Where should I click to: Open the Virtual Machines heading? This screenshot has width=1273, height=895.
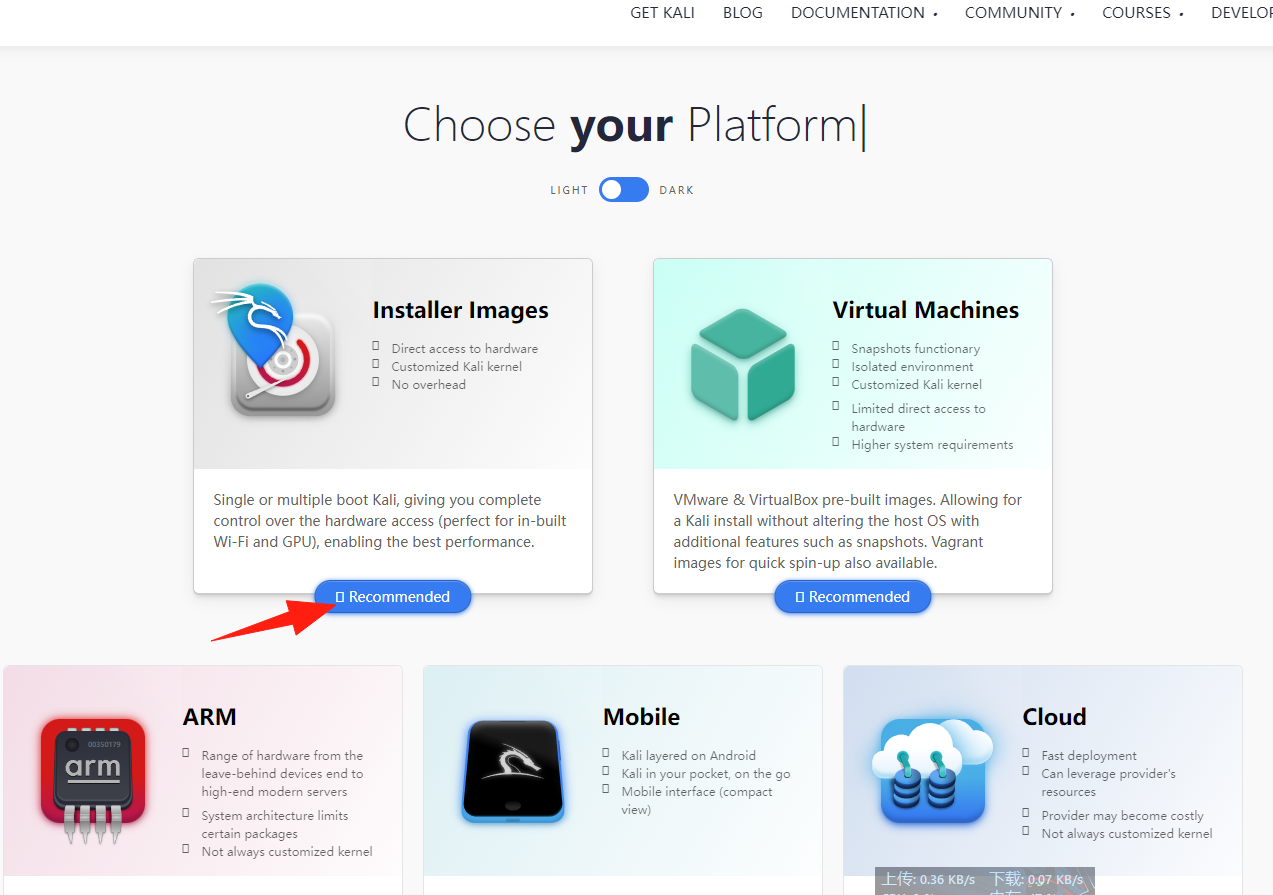pyautogui.click(x=925, y=310)
